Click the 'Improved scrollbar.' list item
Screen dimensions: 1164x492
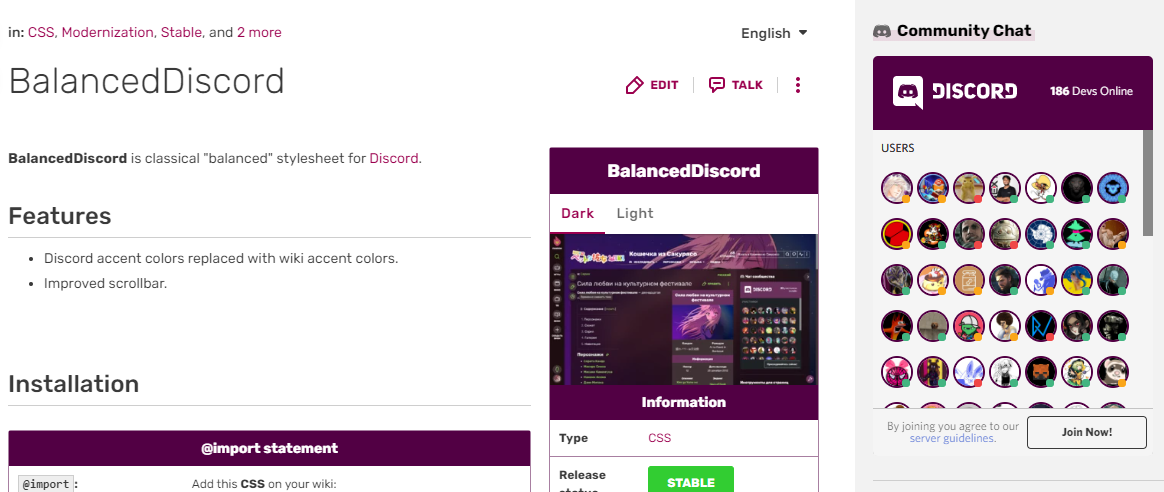pyautogui.click(x=105, y=283)
